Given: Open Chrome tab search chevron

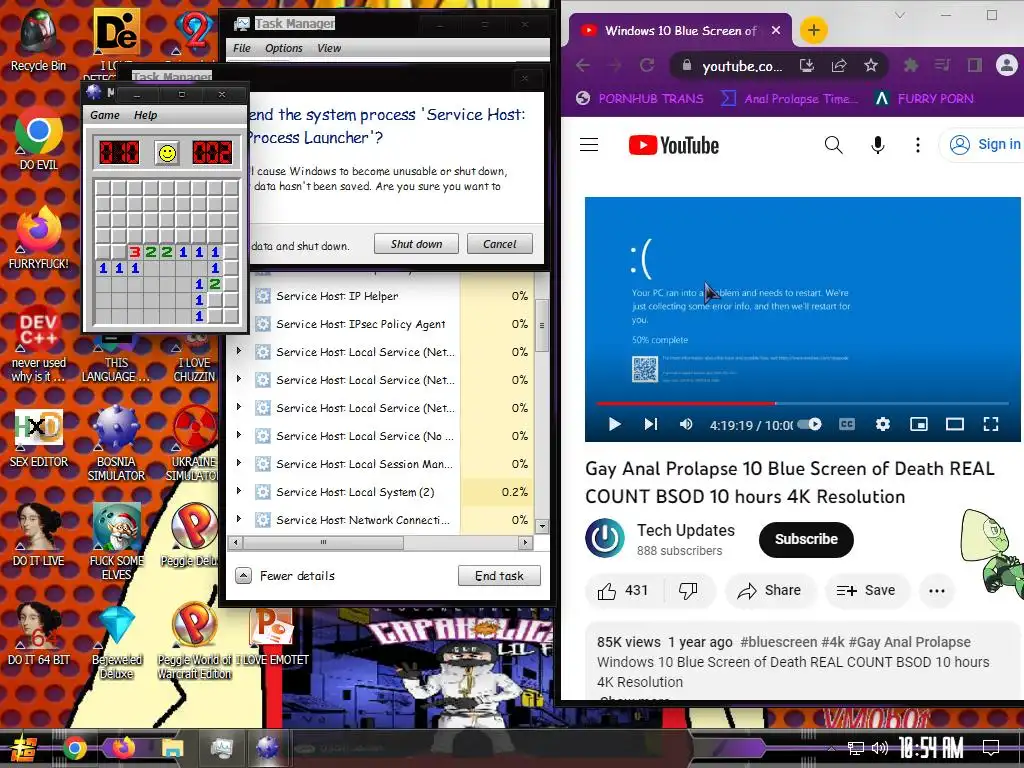Looking at the screenshot, I should coord(900,14).
